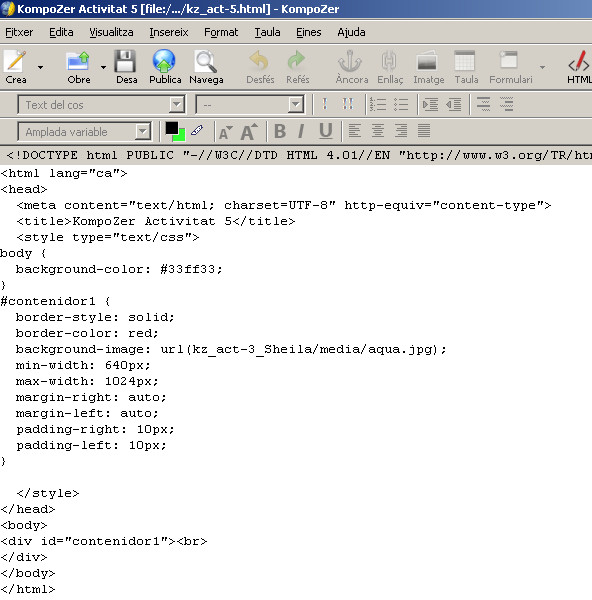Click the #contenidor1 selector line
Viewport: 592px width, 600px height.
(55, 301)
